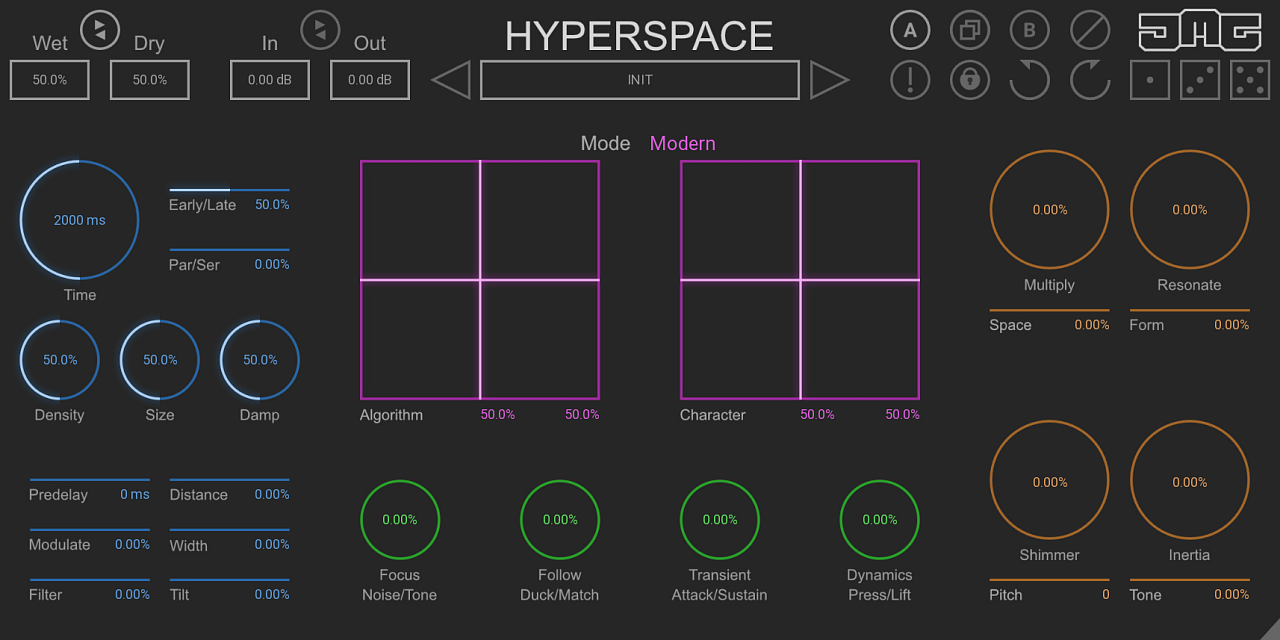Open the INIT preset selector
Image resolution: width=1280 pixels, height=640 pixels.
click(640, 80)
